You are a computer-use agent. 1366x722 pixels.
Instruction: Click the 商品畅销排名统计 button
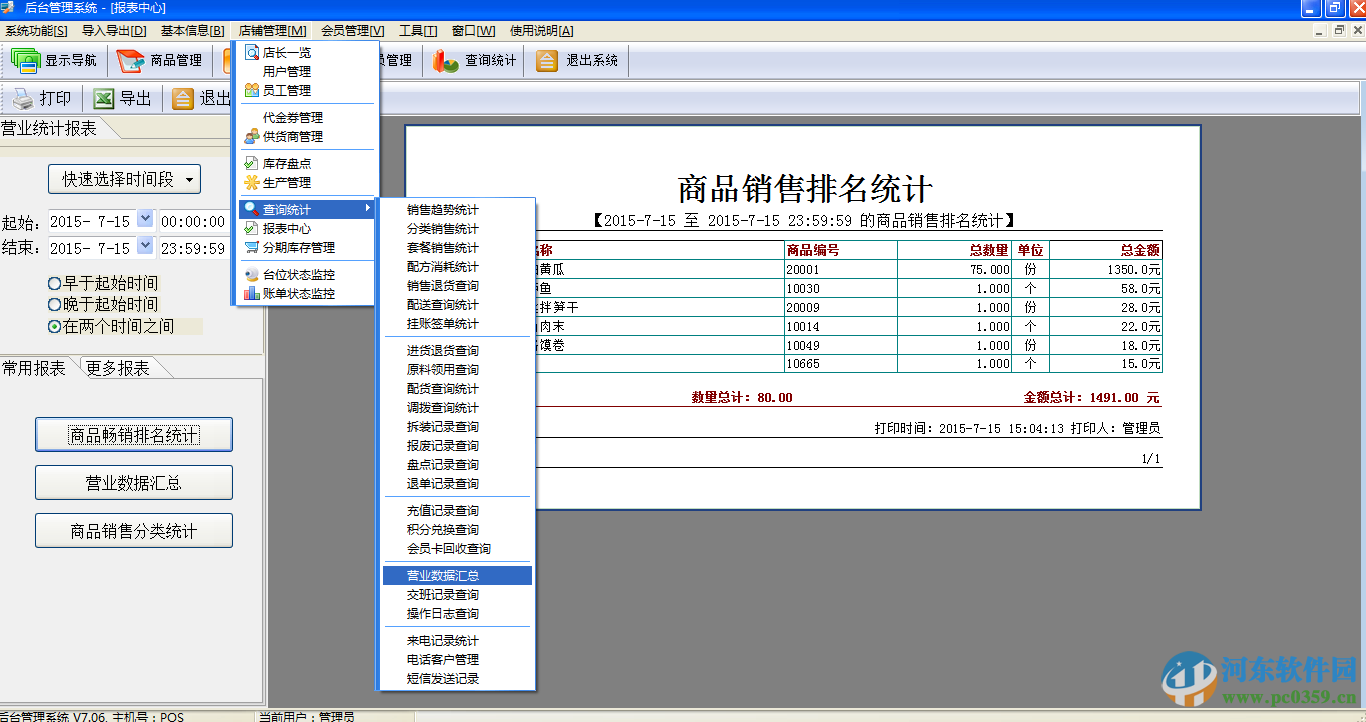(x=134, y=435)
